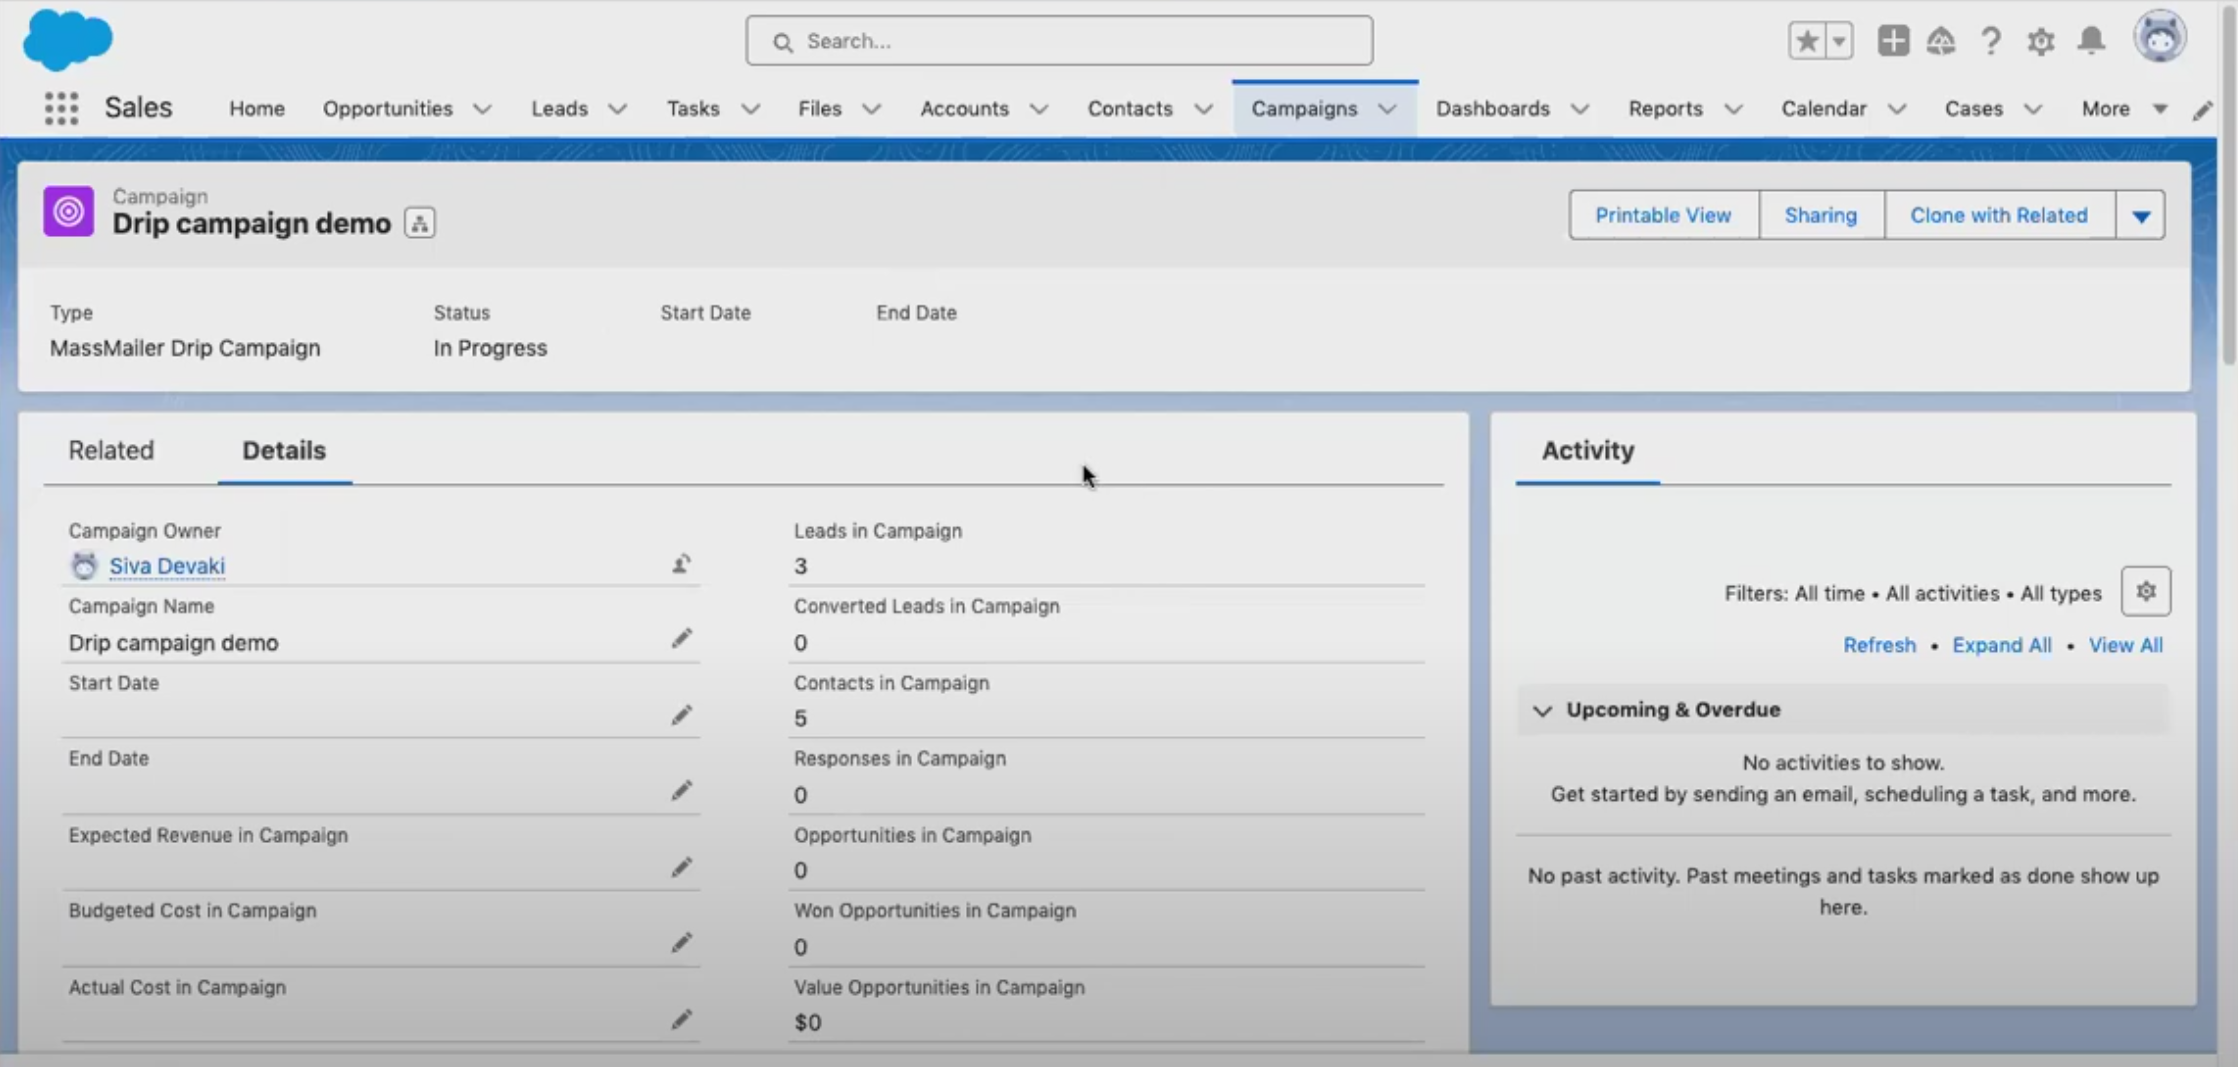The width and height of the screenshot is (2238, 1067).
Task: Click the Global Actions plus icon
Action: 1892,41
